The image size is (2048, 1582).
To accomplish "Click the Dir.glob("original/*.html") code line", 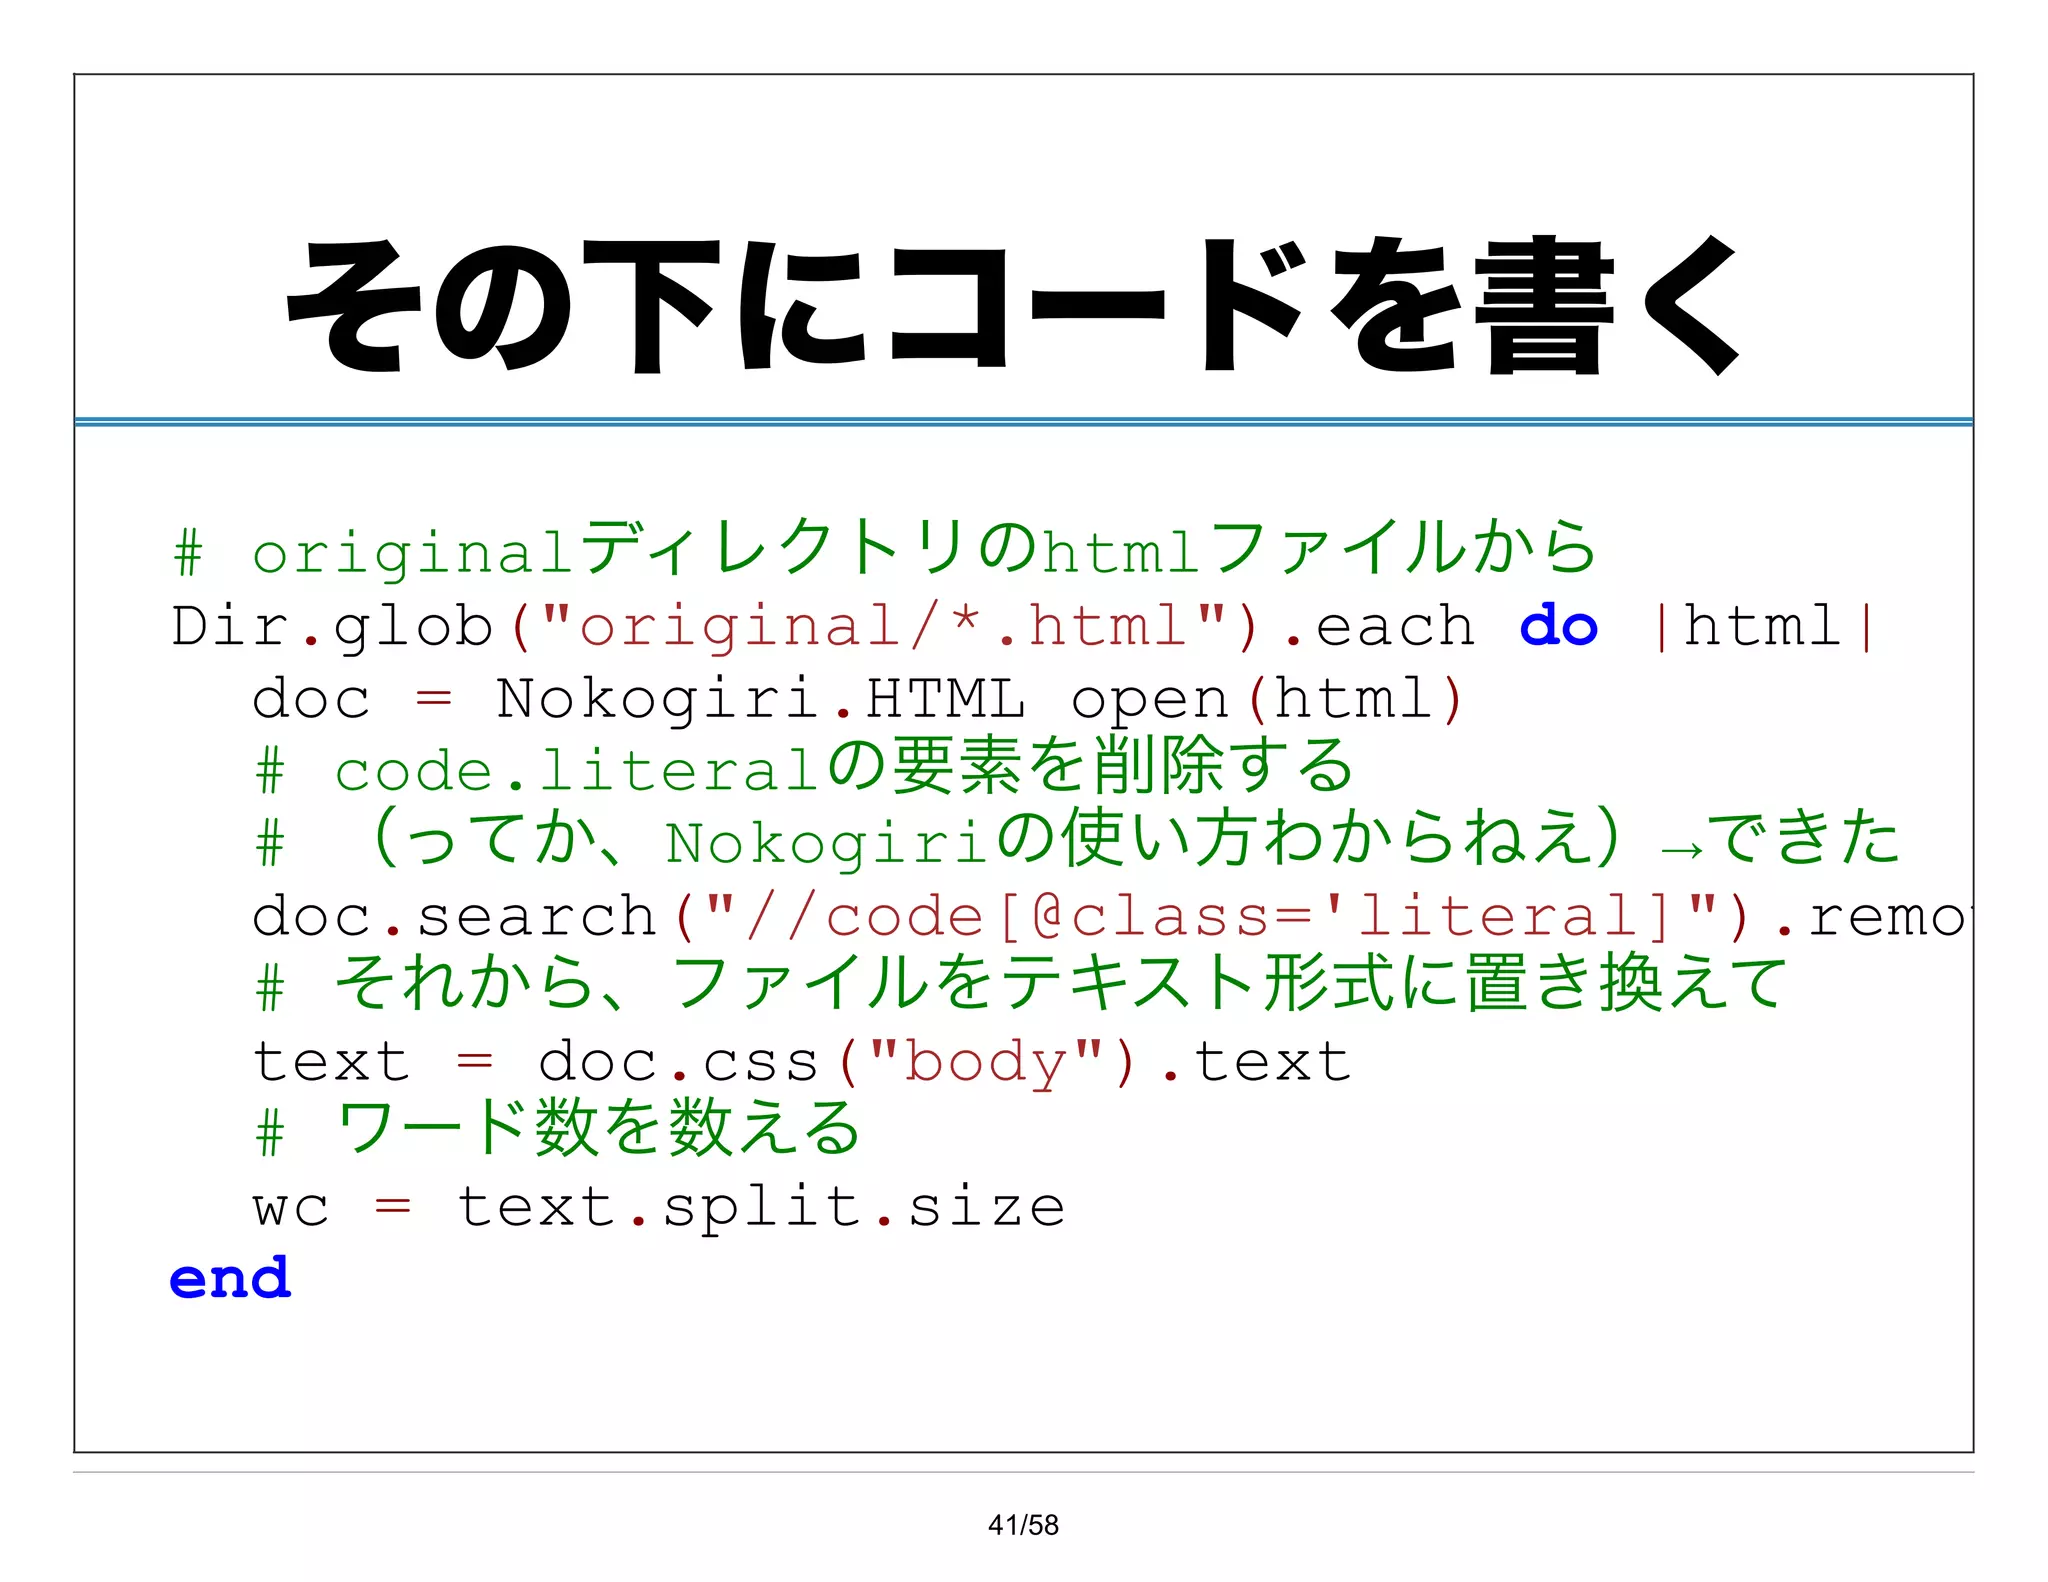I will pyautogui.click(x=1022, y=627).
